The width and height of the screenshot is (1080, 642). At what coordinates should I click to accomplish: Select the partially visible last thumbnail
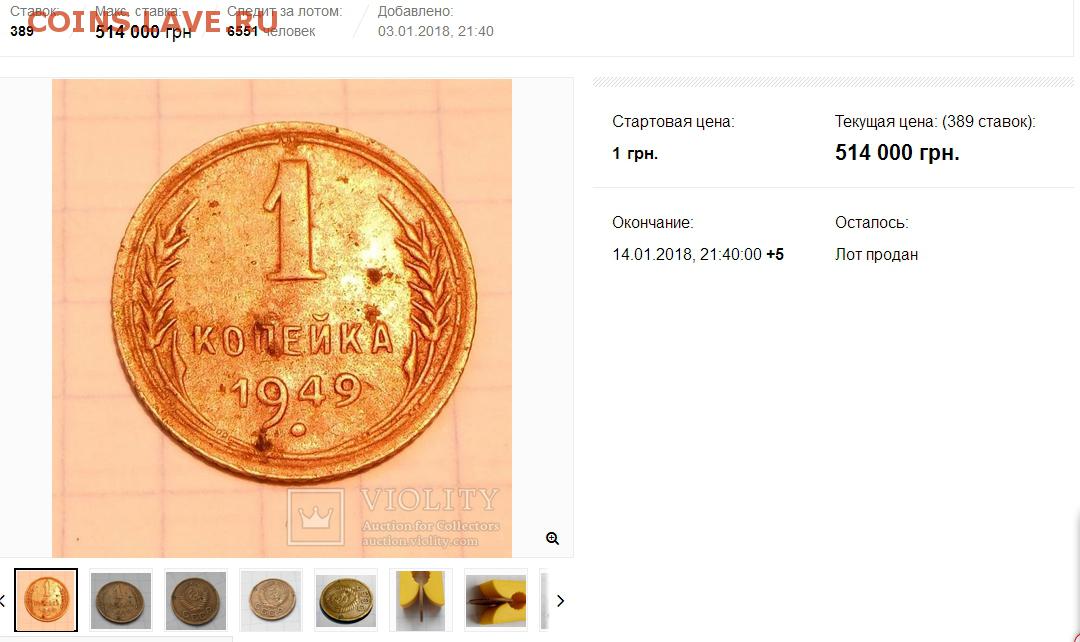tap(544, 600)
